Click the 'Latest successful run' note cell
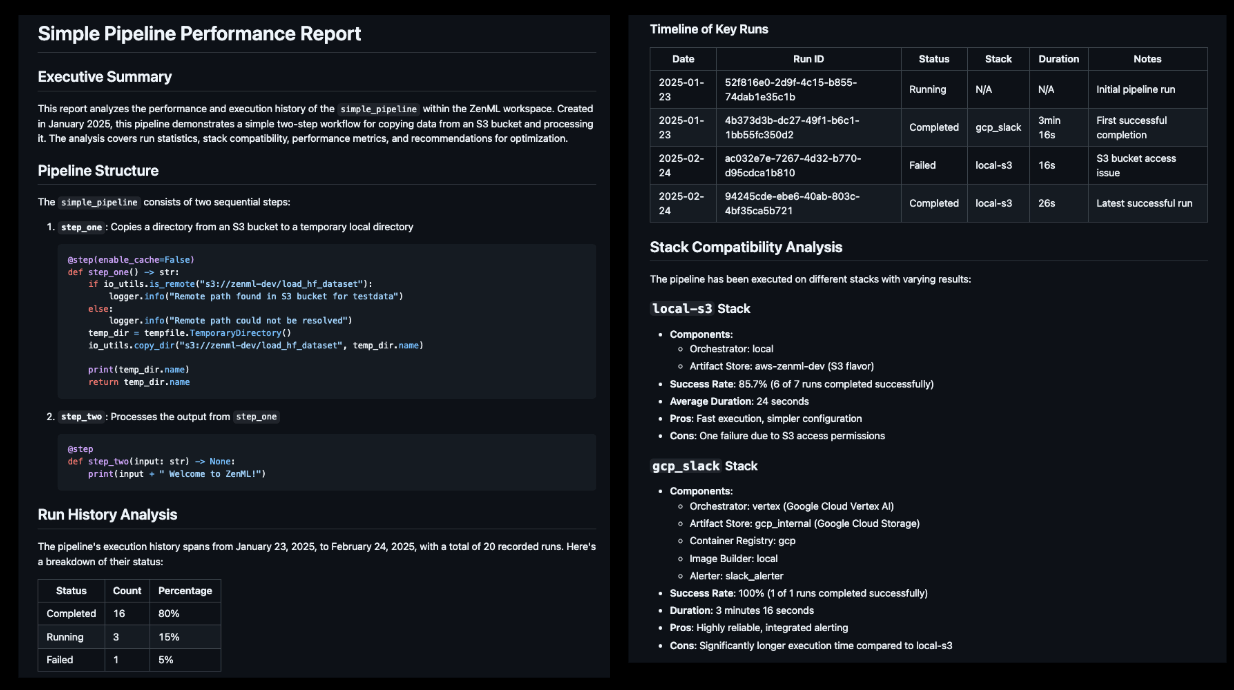Image resolution: width=1234 pixels, height=690 pixels. point(1144,203)
